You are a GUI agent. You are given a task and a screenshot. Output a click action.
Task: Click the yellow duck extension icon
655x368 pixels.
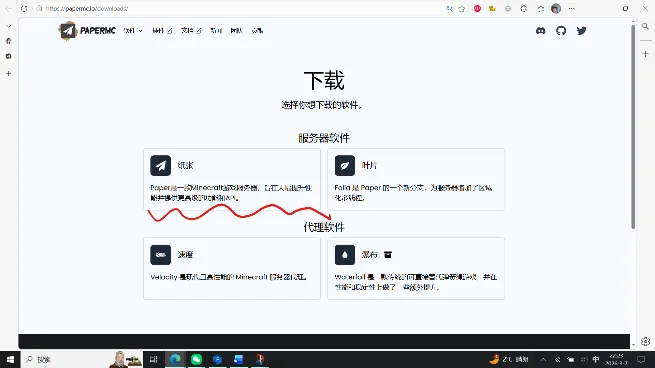[493, 8]
